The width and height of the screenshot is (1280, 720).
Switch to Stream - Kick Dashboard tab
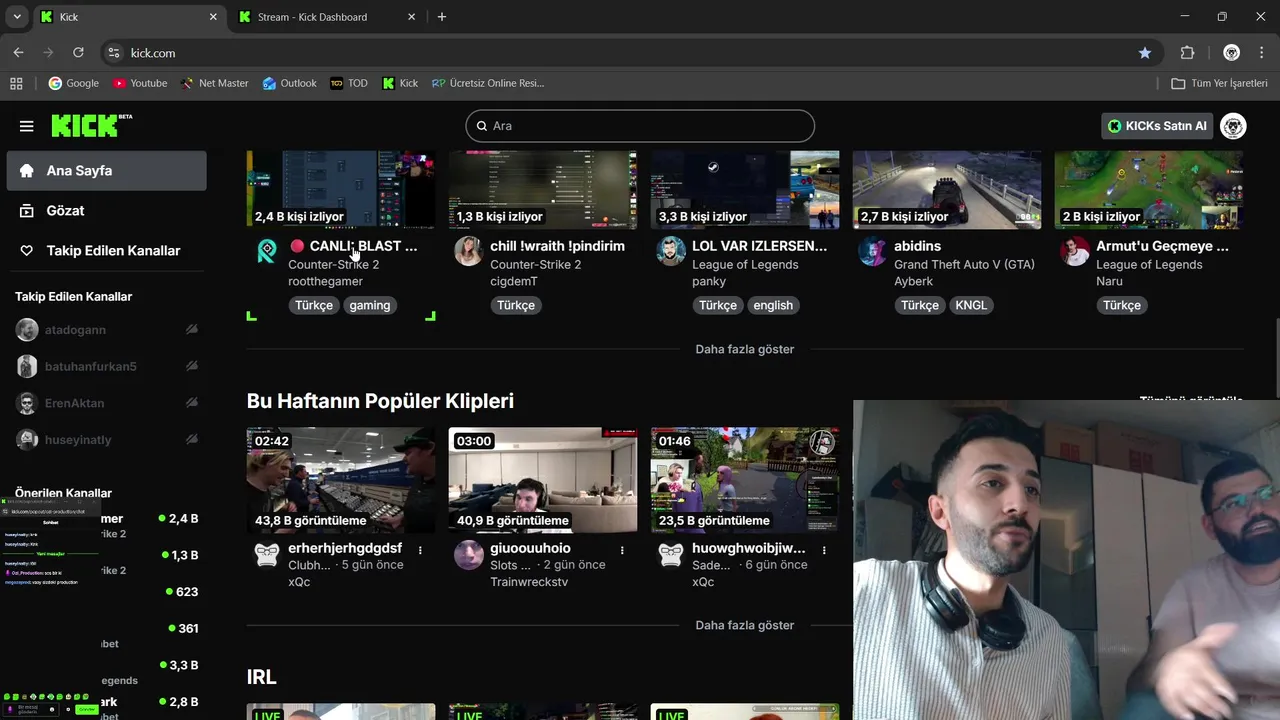[326, 17]
